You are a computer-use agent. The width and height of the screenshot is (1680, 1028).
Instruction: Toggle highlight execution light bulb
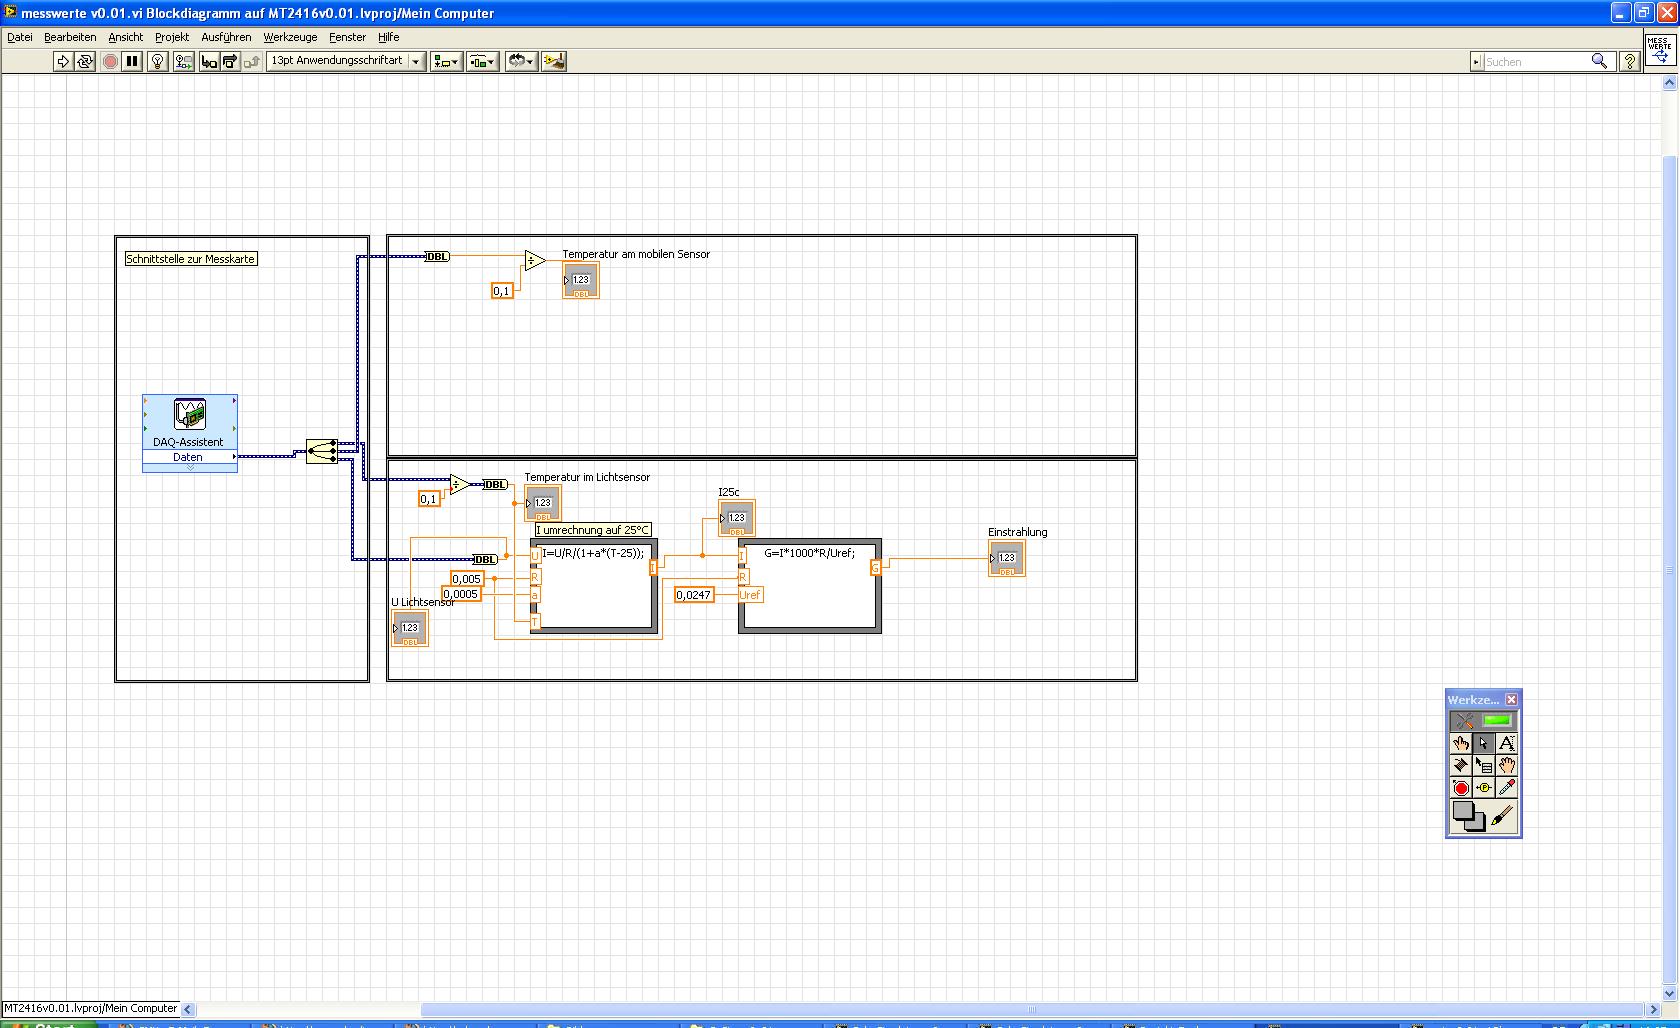(x=157, y=61)
